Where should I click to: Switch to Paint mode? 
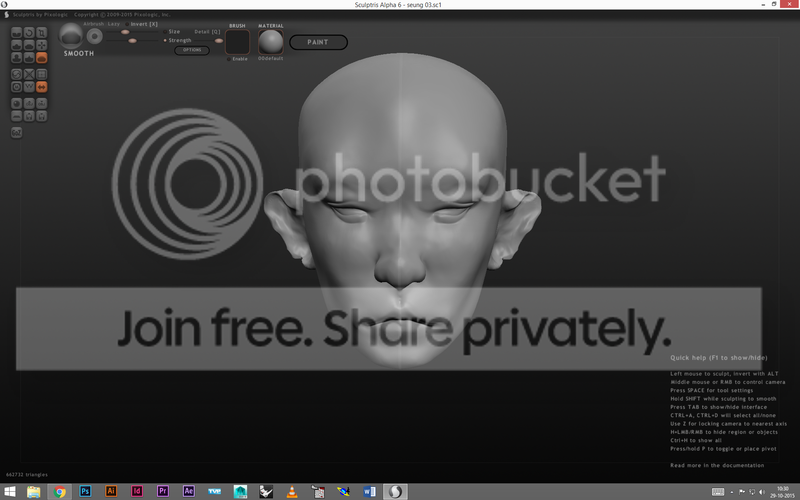pos(318,42)
